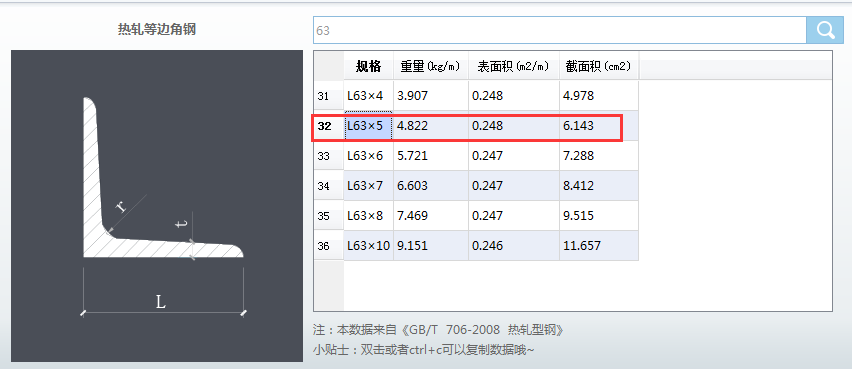Select section area cell 9.515
This screenshot has height=369, width=852.
[x=599, y=216]
